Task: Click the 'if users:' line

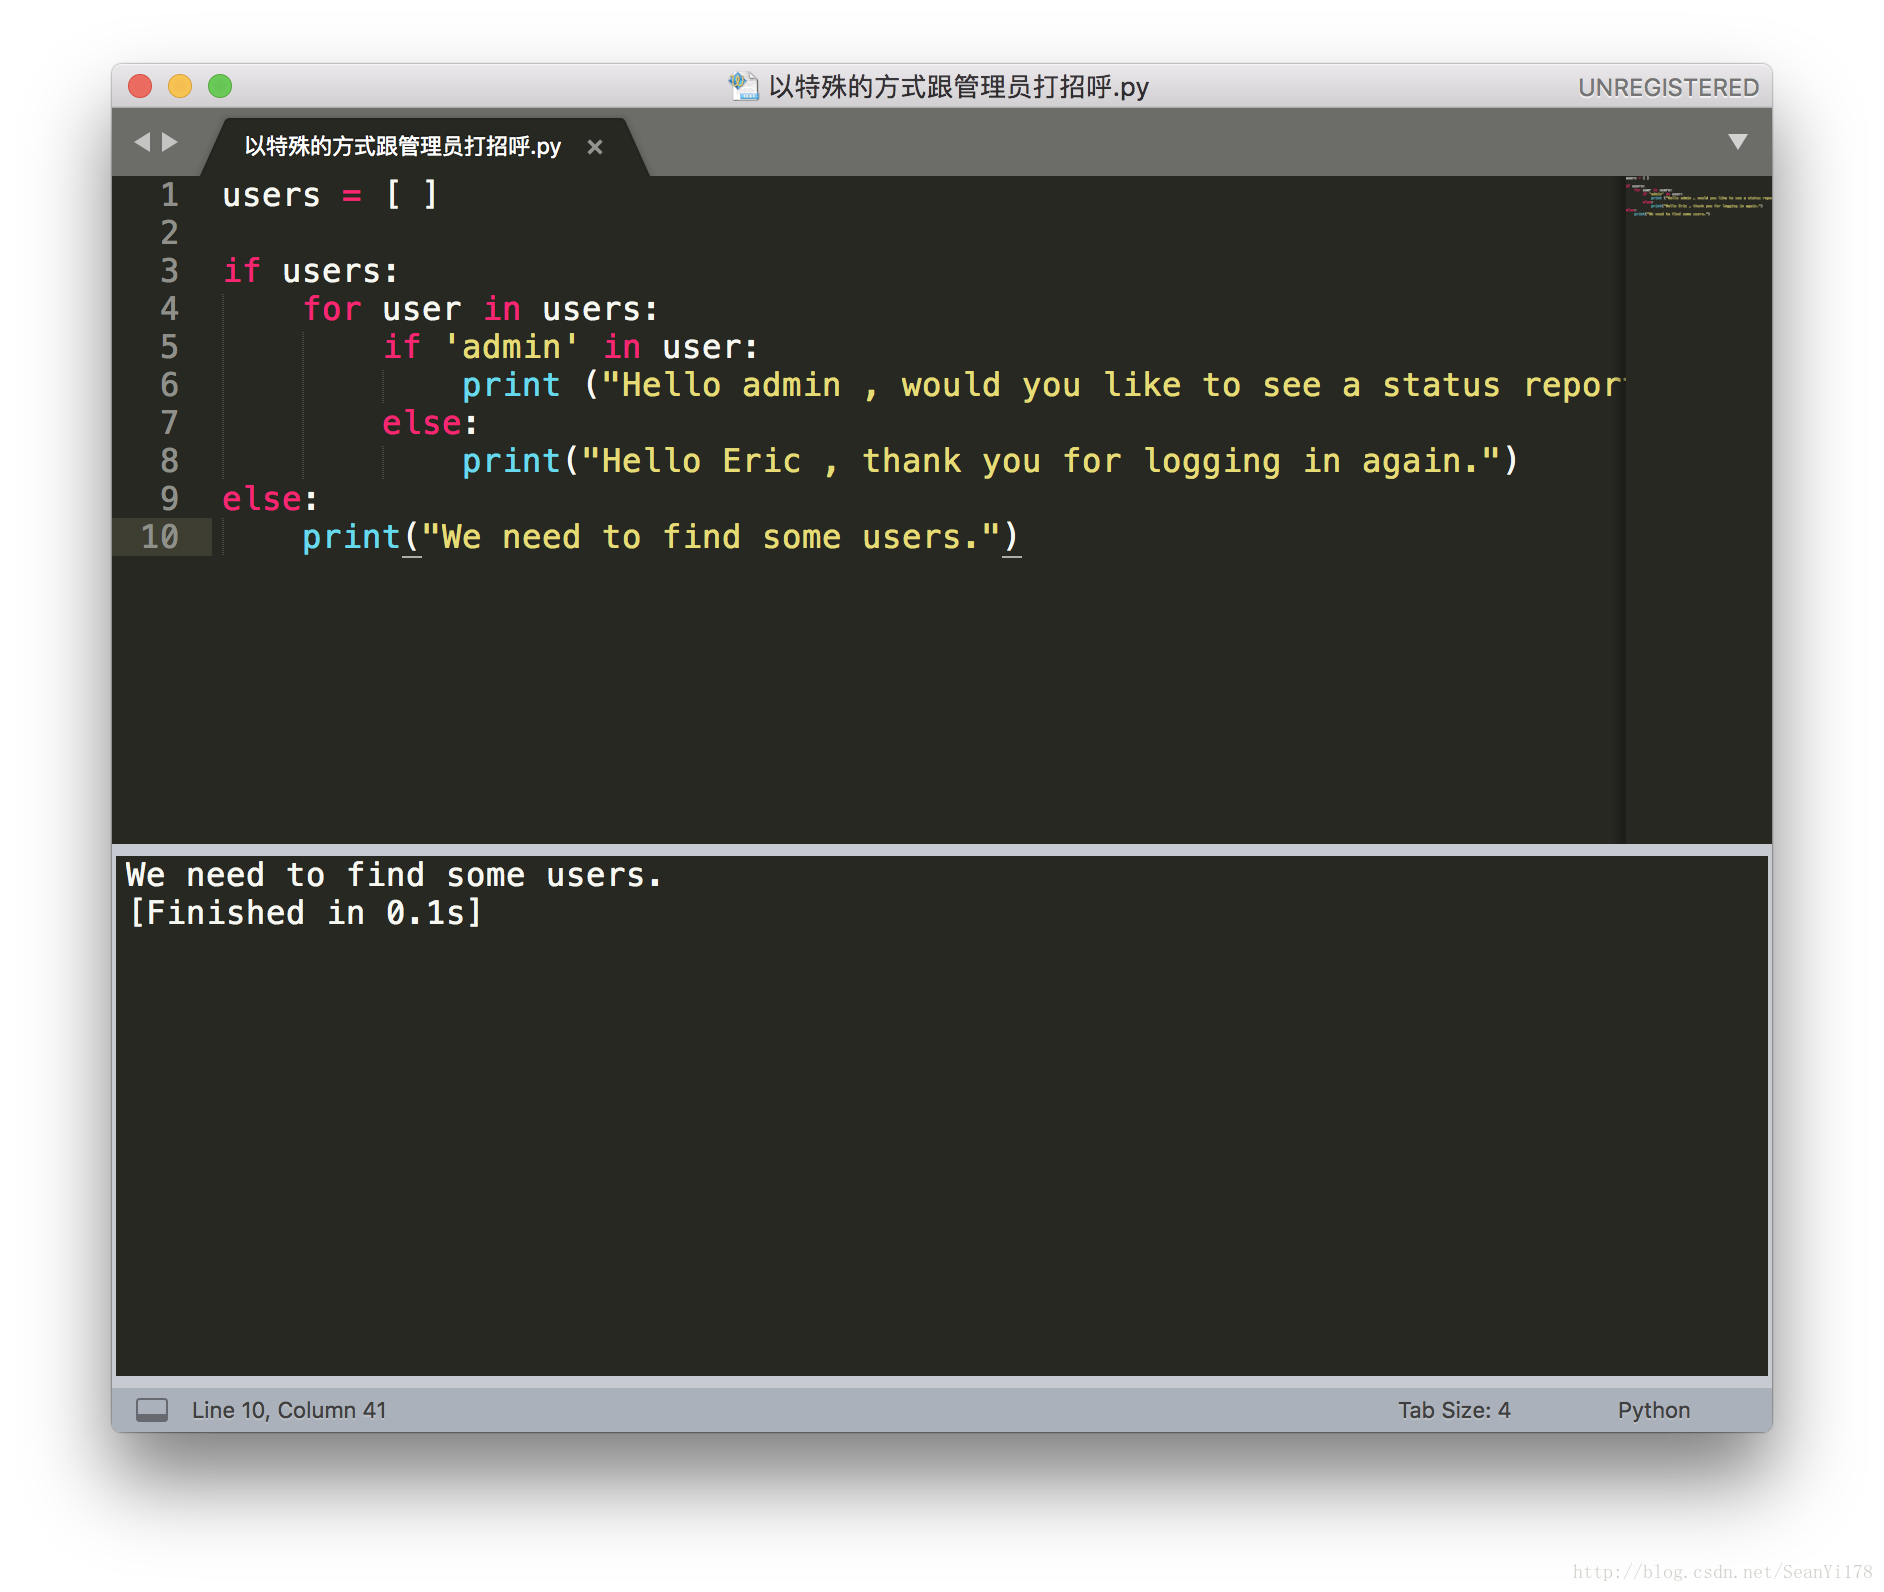Action: (311, 271)
